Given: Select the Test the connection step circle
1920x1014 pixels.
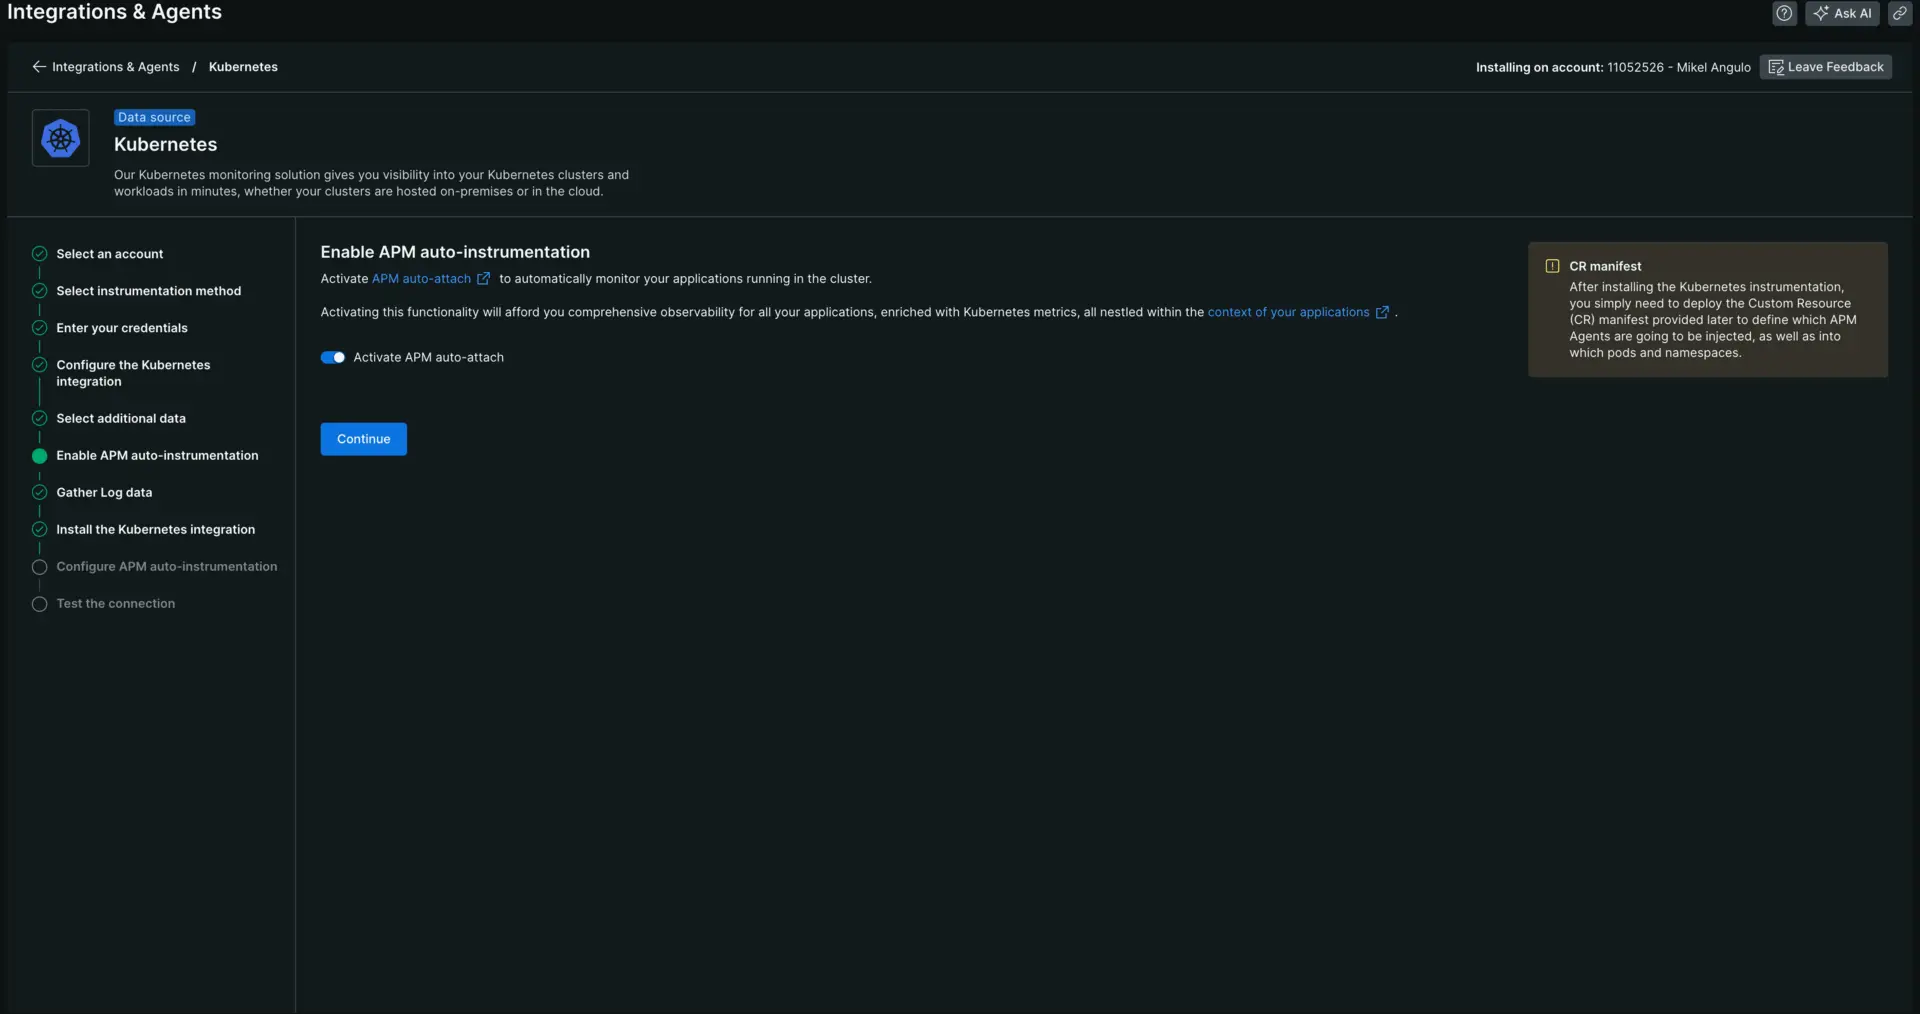Looking at the screenshot, I should pyautogui.click(x=40, y=604).
